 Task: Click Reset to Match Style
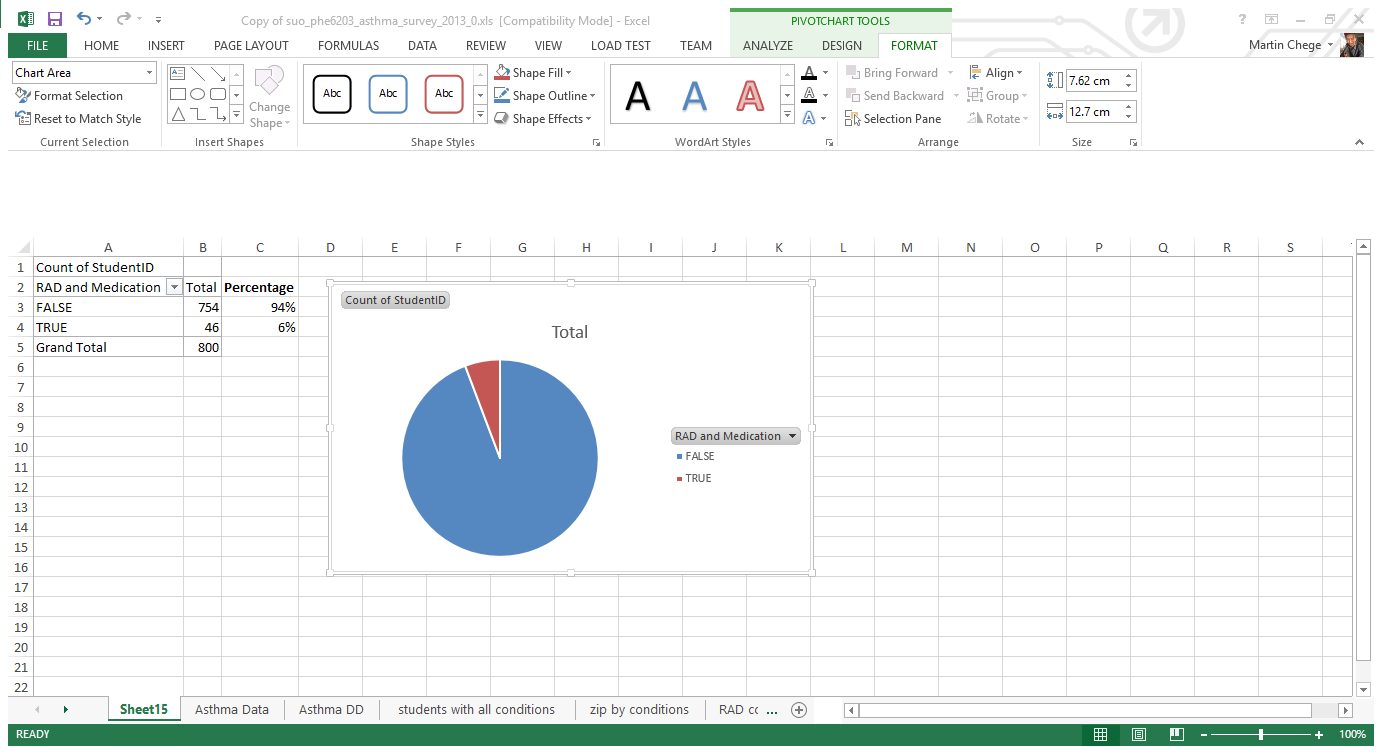click(78, 119)
